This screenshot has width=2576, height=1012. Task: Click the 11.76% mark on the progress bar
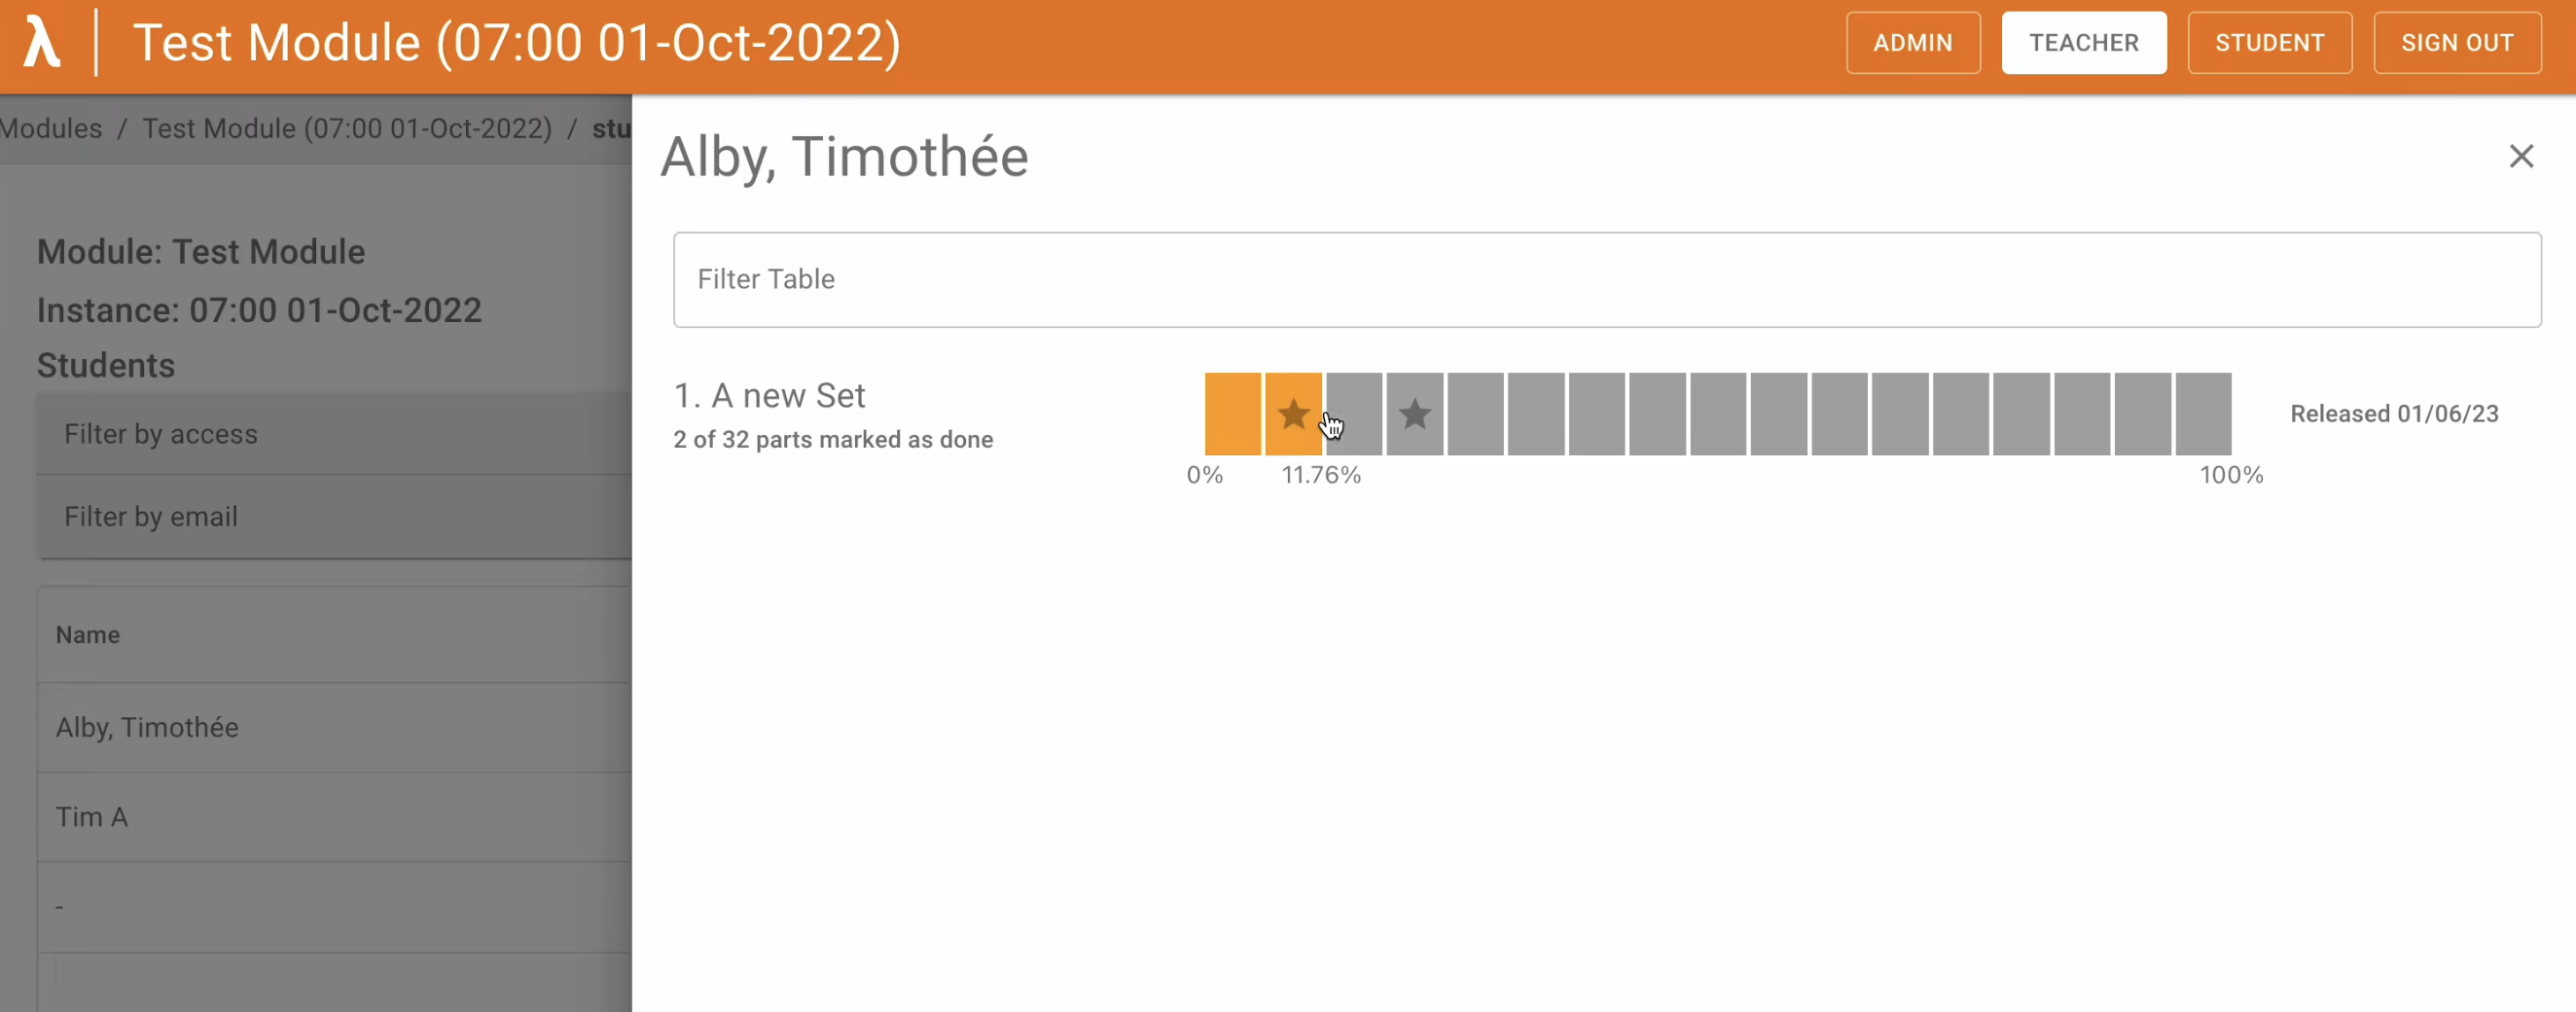click(x=1321, y=475)
